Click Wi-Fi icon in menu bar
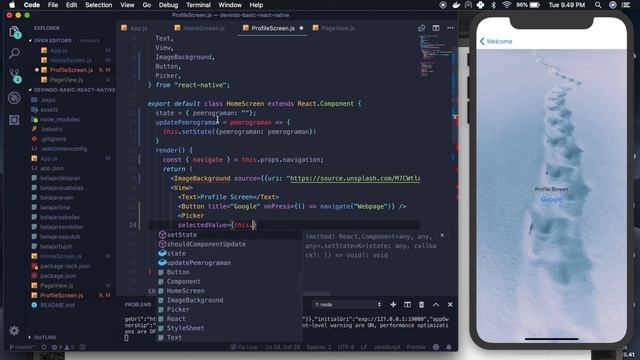640x360 pixels. tap(507, 5)
